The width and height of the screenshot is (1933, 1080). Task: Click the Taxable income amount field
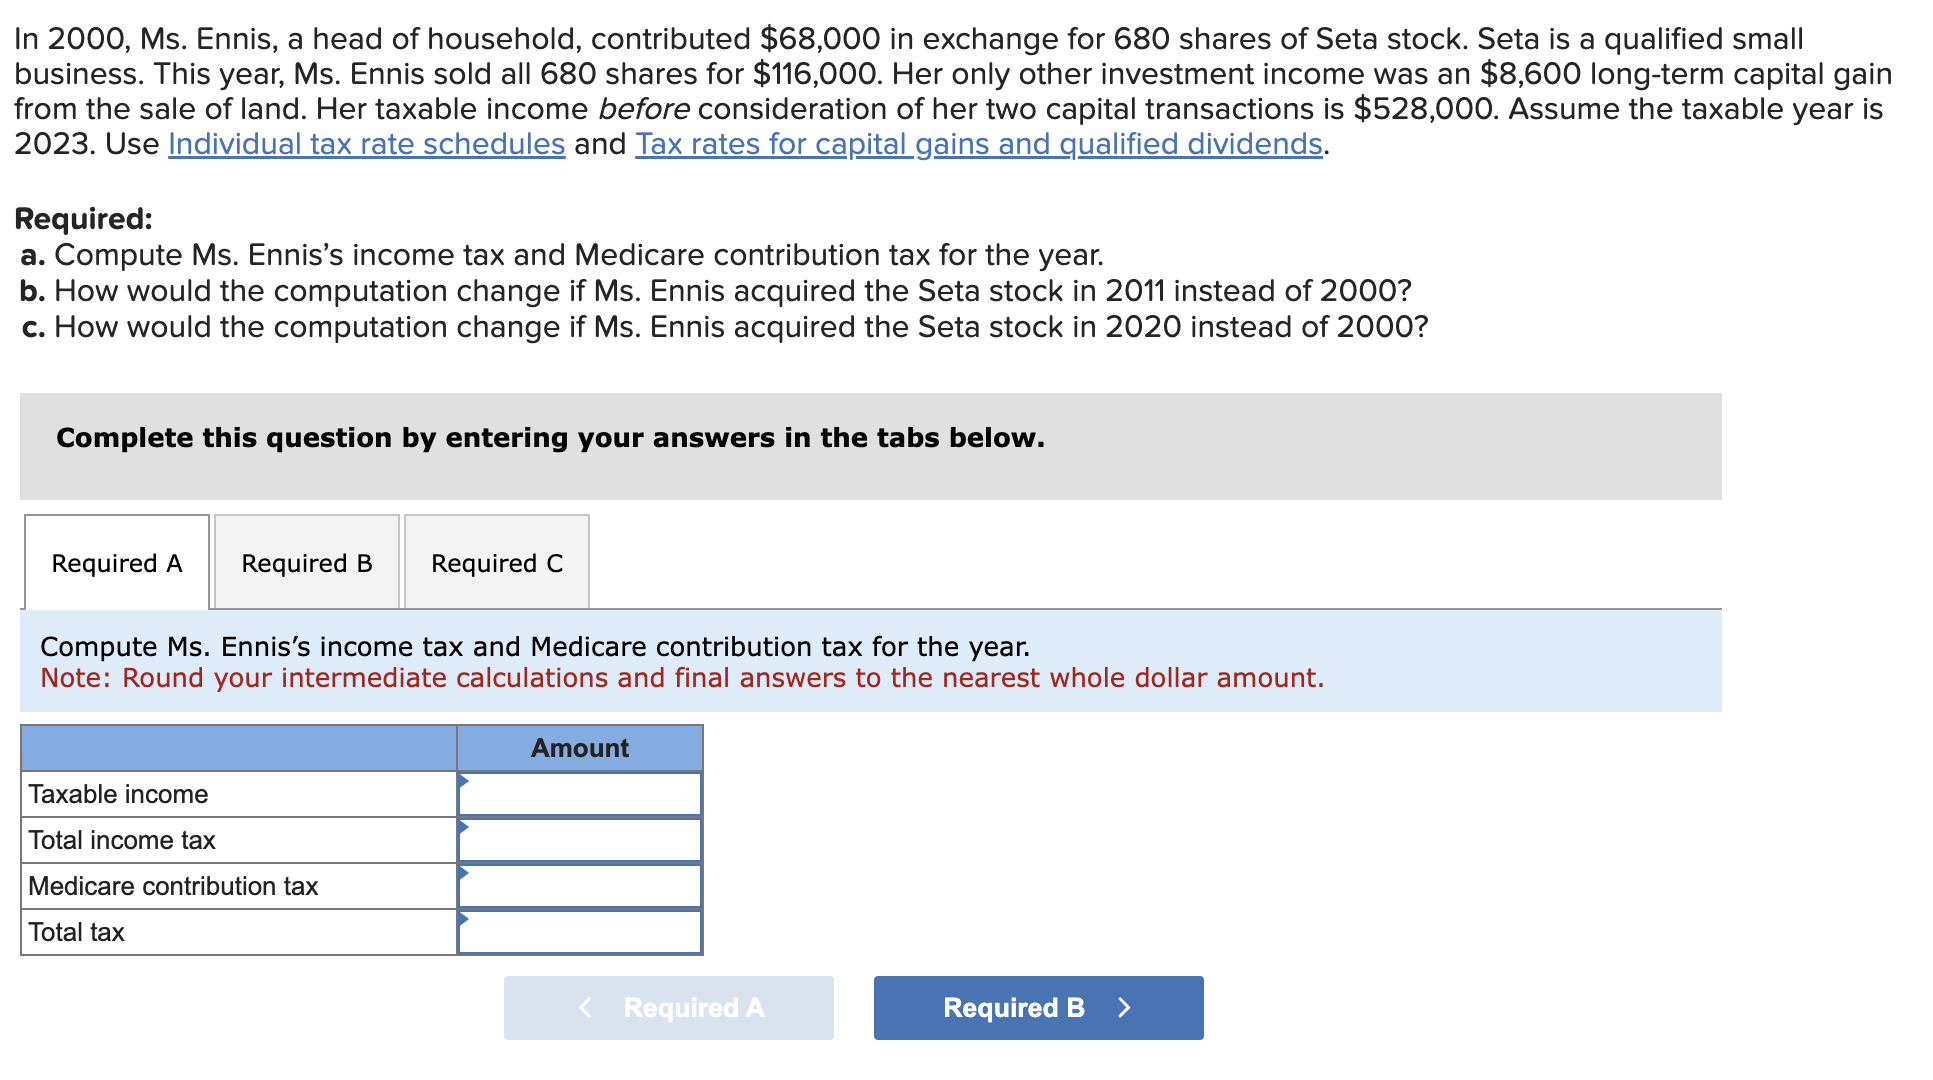(x=580, y=793)
